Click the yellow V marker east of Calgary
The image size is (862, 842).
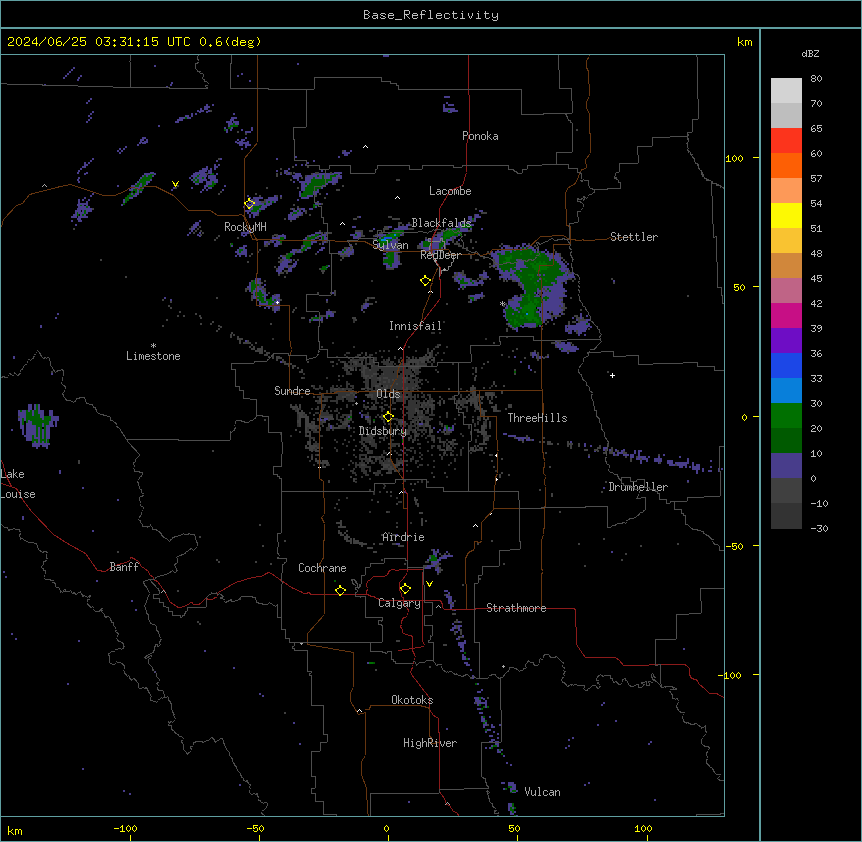(x=429, y=584)
